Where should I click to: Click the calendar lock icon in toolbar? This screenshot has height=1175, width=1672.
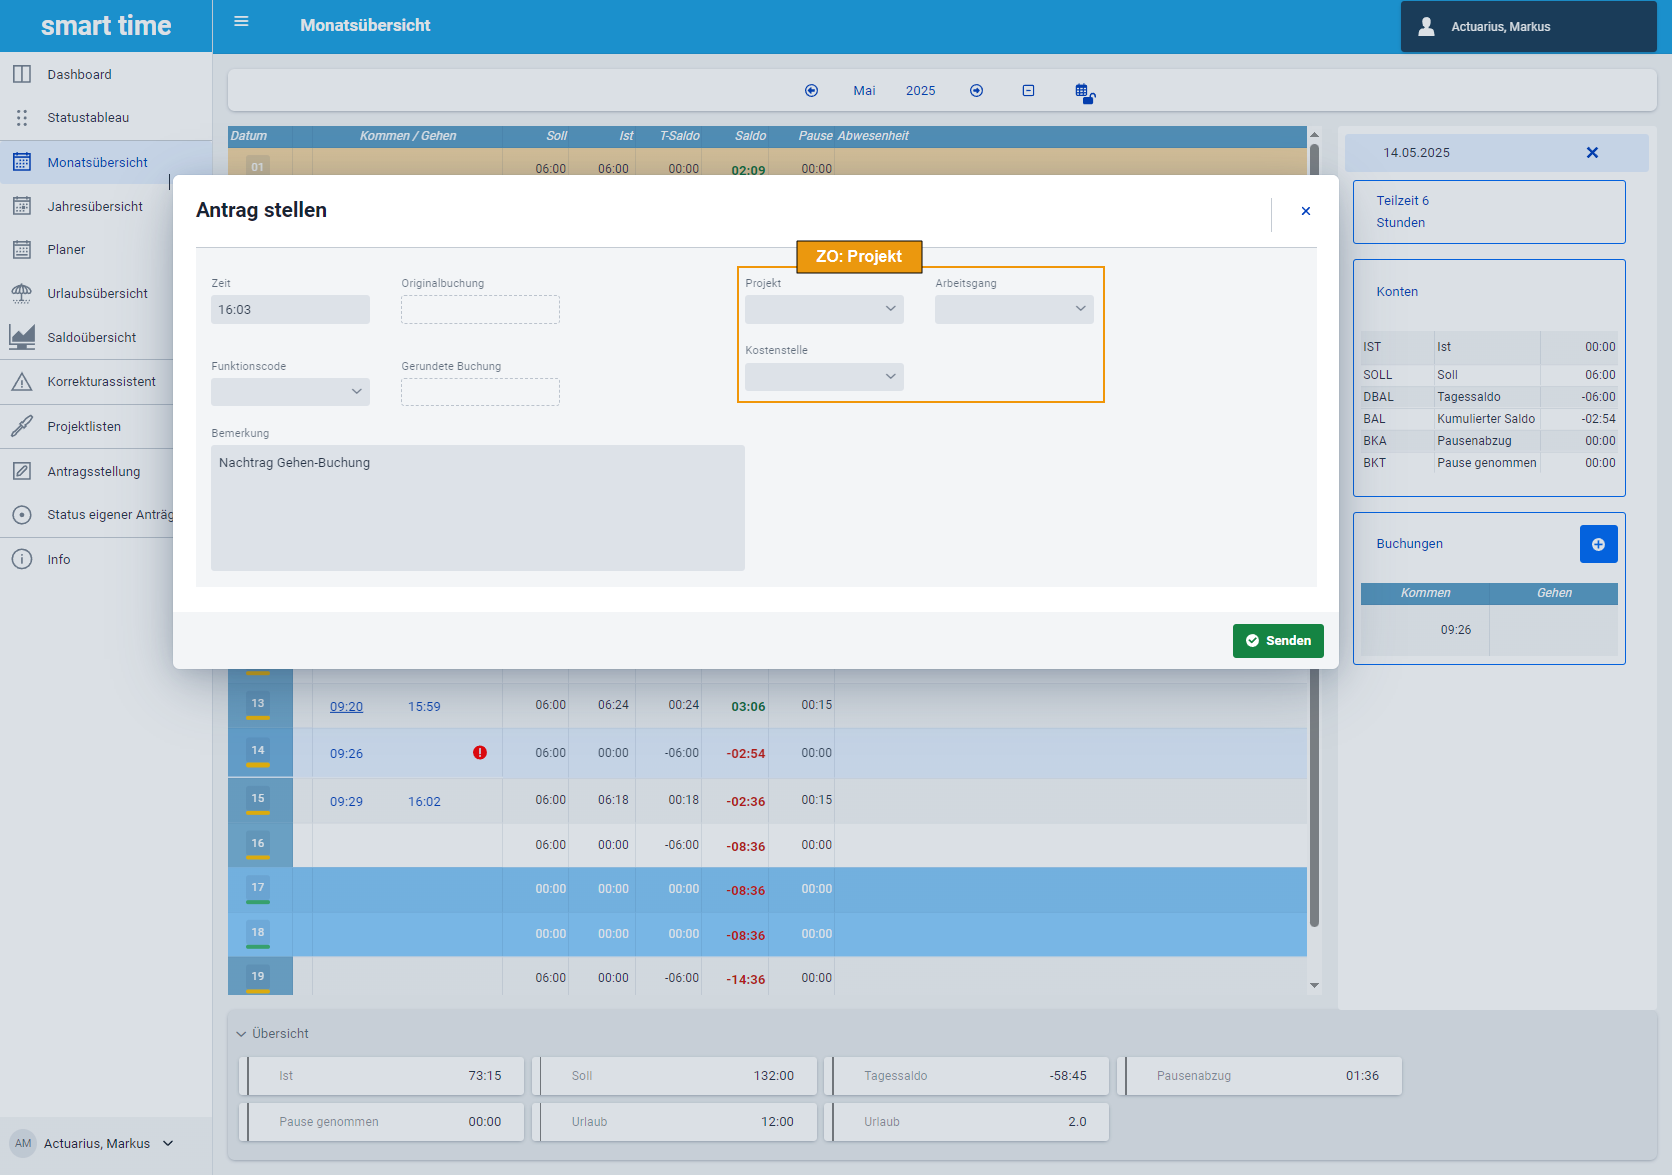(1084, 92)
